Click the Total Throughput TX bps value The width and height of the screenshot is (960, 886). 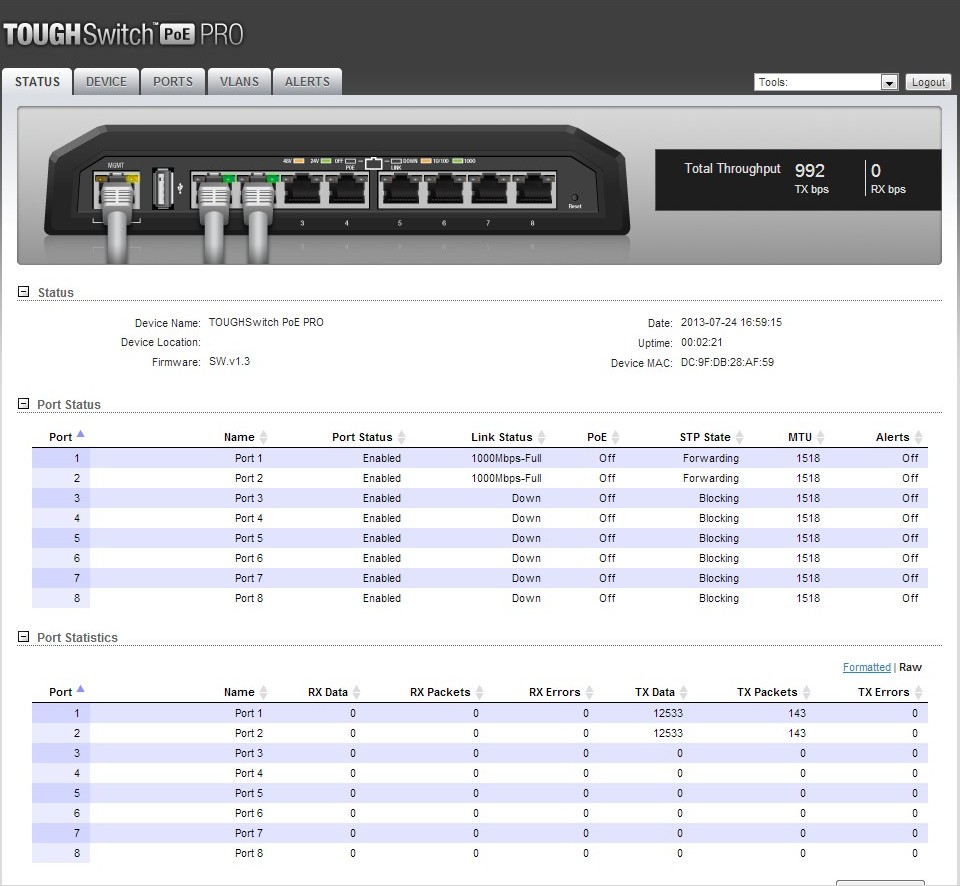[809, 170]
